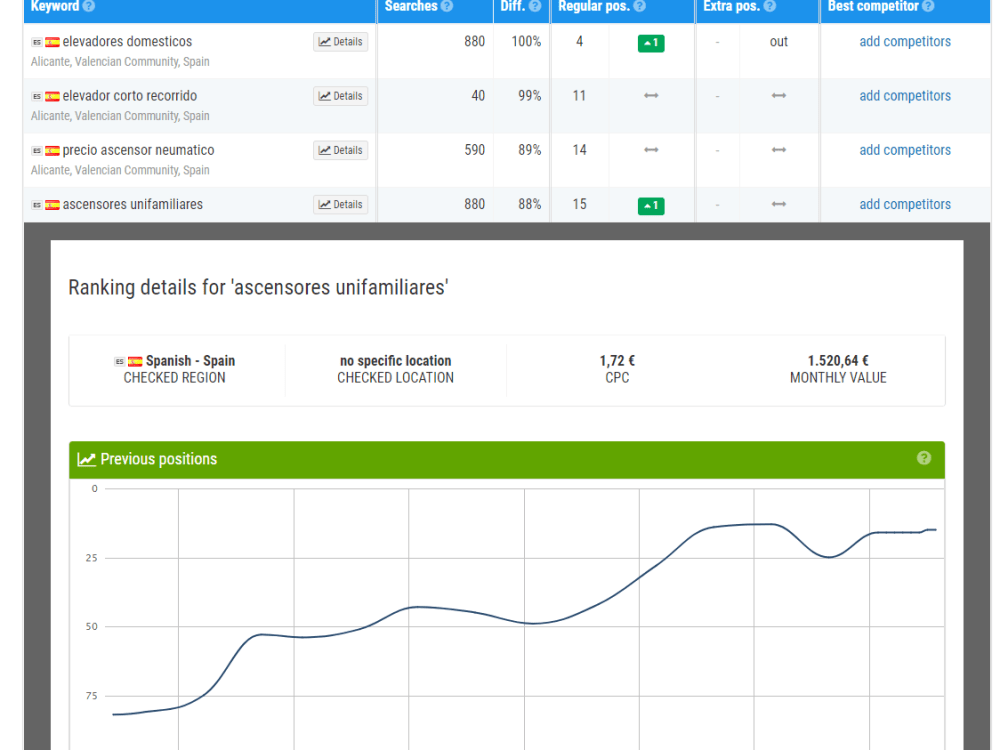The image size is (1000, 750).
Task: Click green +1 badge for ascensores unifamiliares
Action: (x=651, y=206)
